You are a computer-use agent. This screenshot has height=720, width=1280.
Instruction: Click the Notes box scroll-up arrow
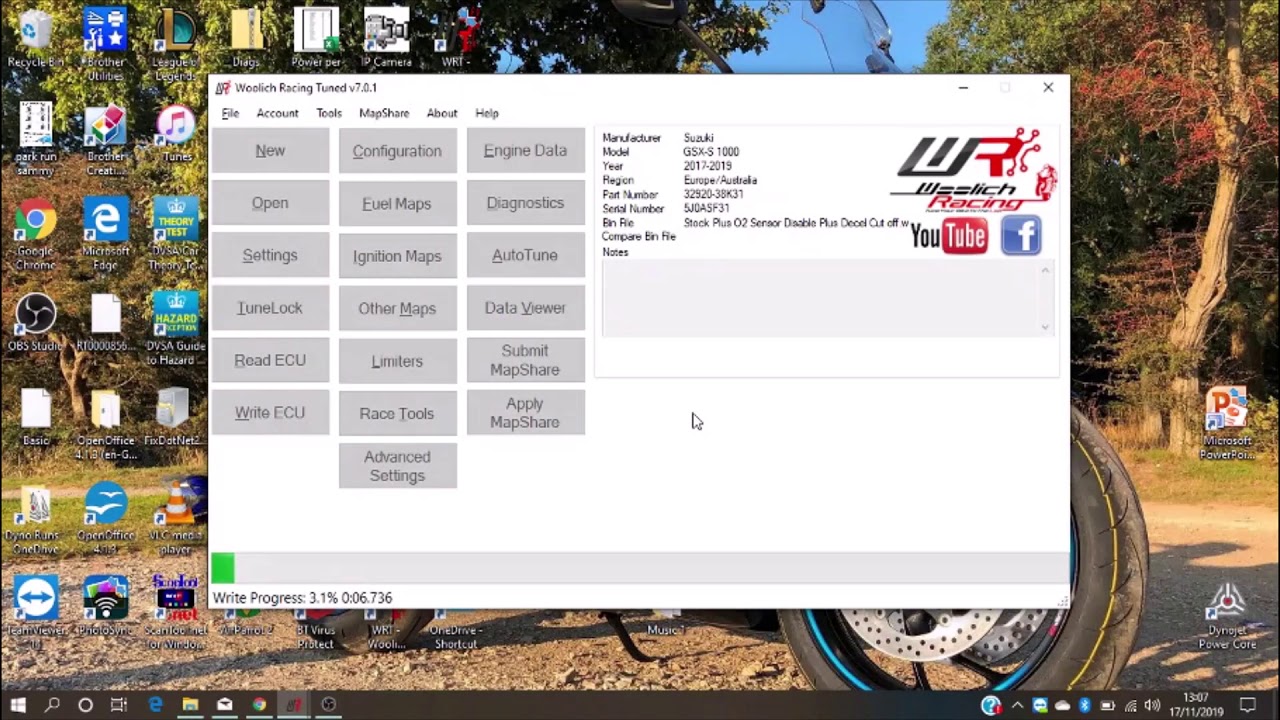point(1046,270)
